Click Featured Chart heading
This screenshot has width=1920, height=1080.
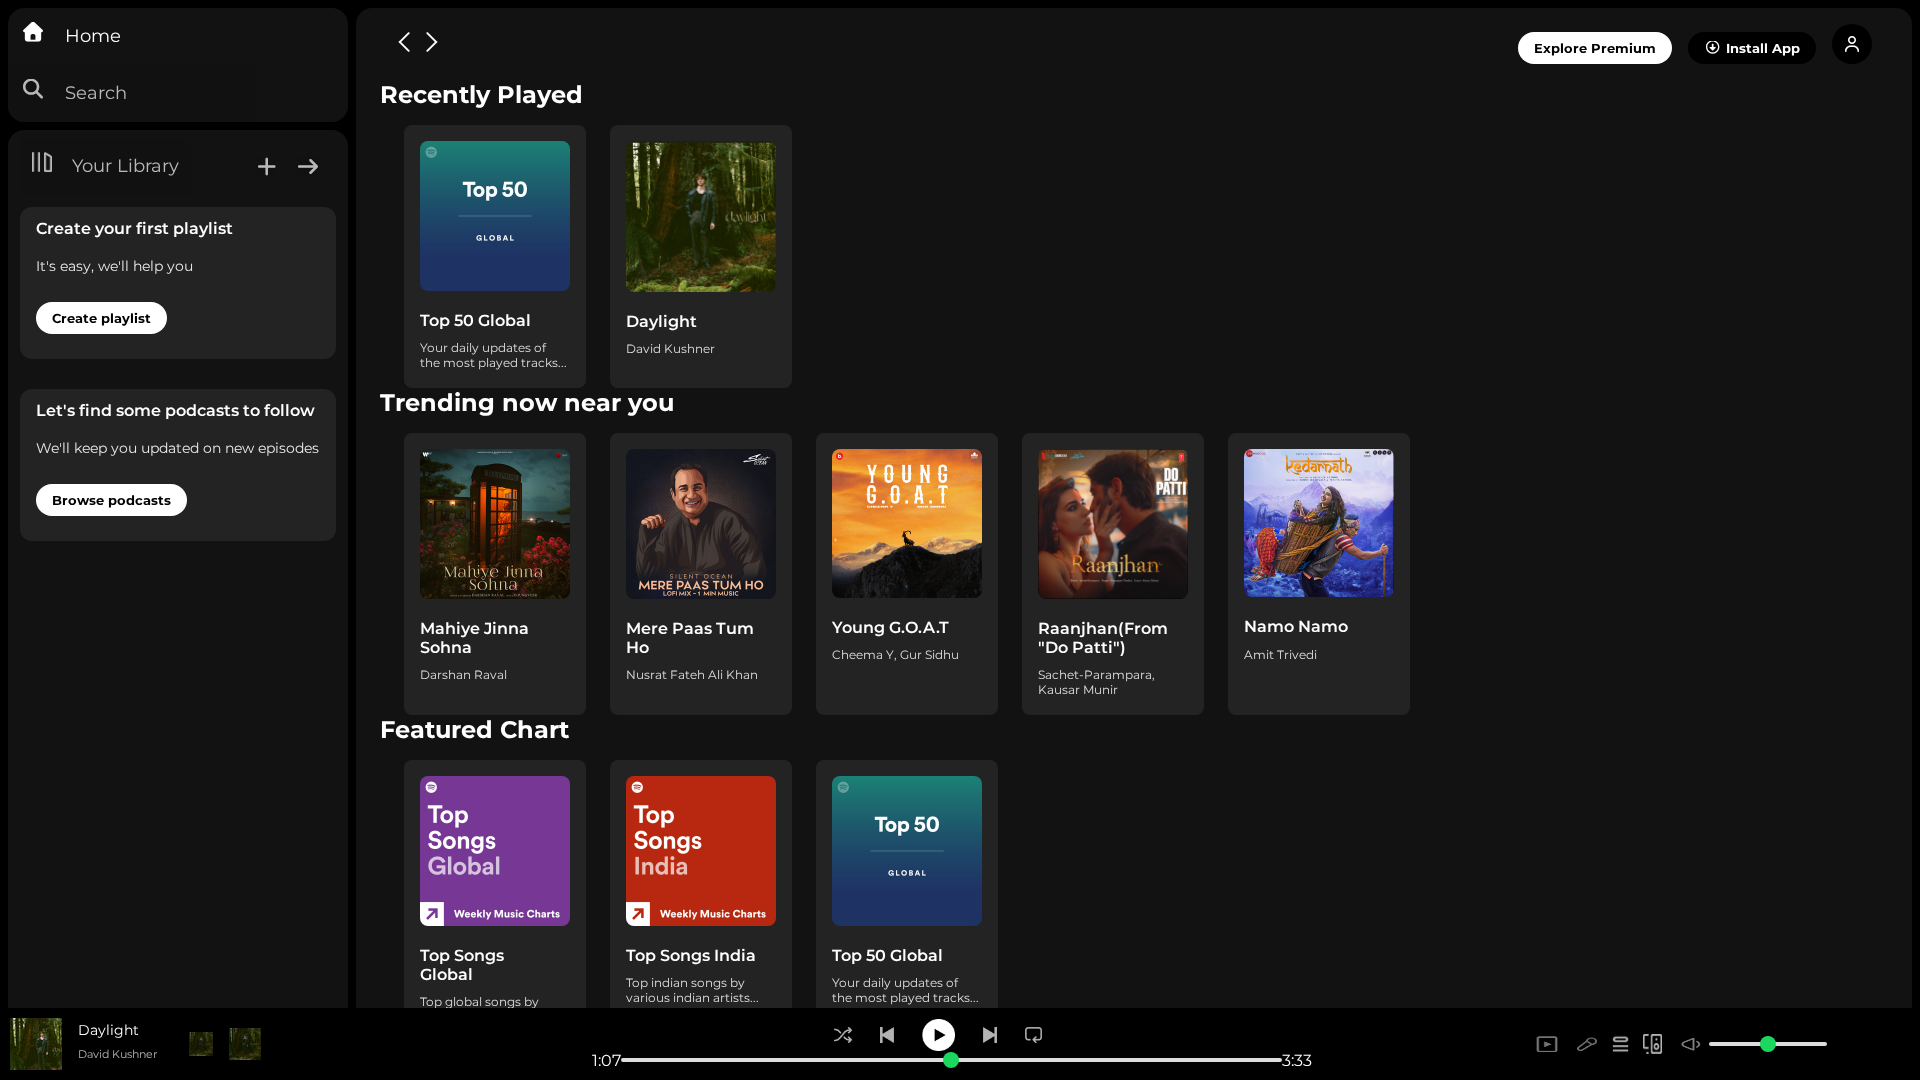(x=474, y=730)
